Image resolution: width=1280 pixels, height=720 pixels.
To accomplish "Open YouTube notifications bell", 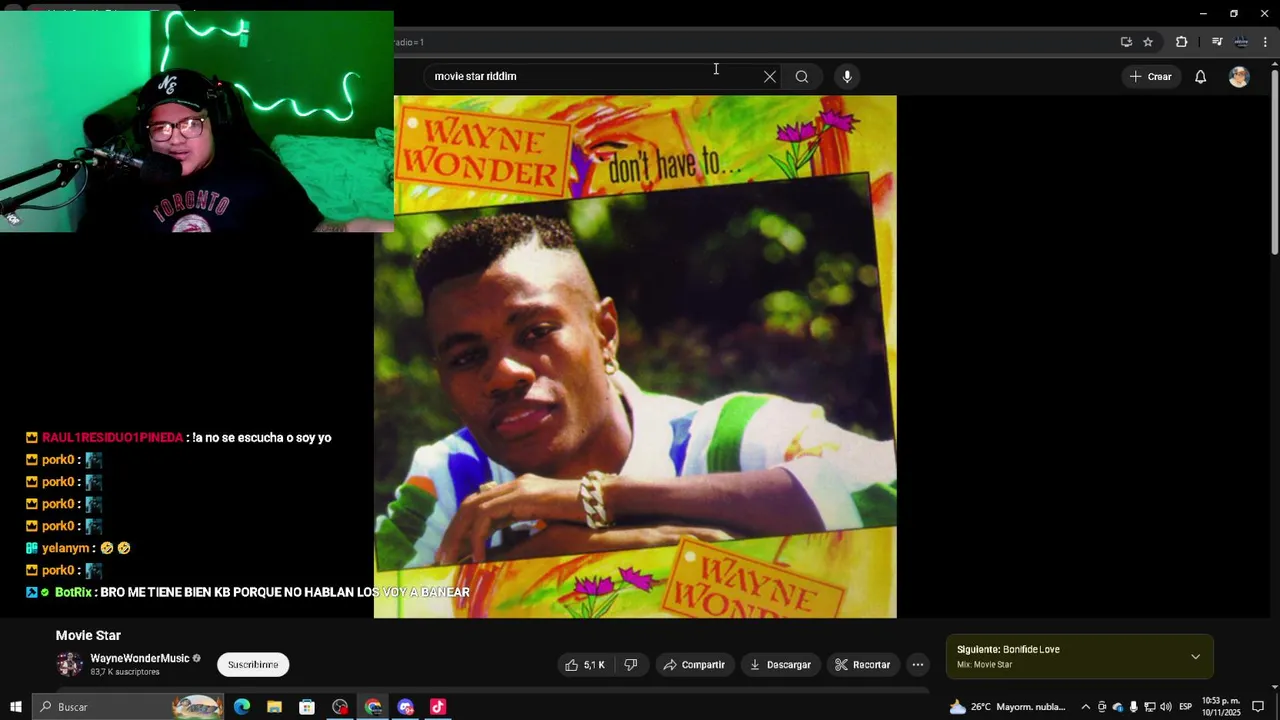I will tap(1201, 76).
